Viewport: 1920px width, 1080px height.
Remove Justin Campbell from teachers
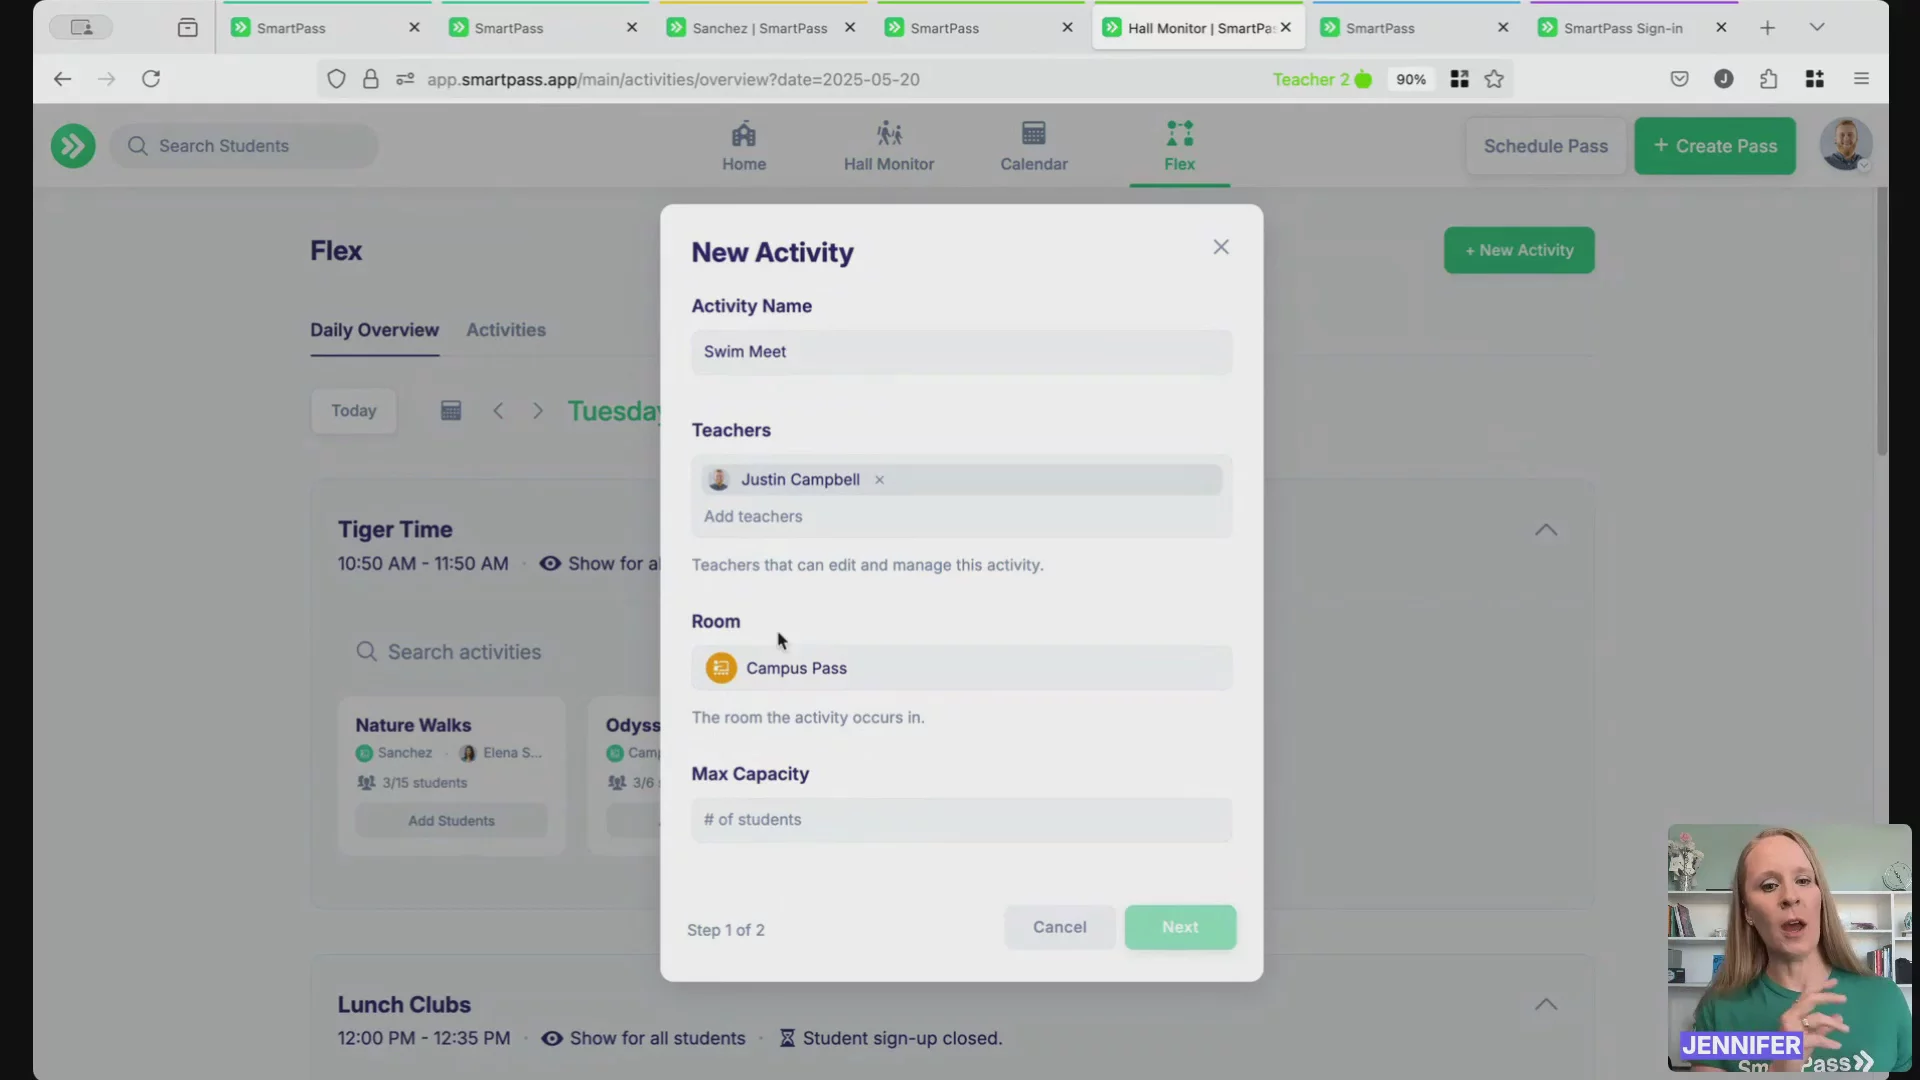879,480
